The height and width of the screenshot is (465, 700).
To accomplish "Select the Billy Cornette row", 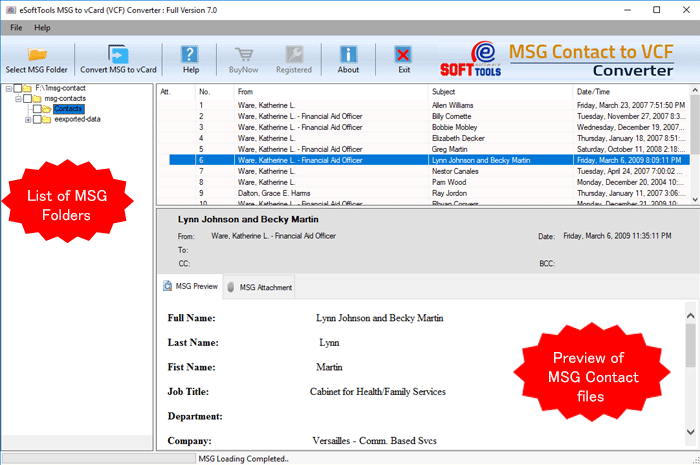I will pos(423,116).
